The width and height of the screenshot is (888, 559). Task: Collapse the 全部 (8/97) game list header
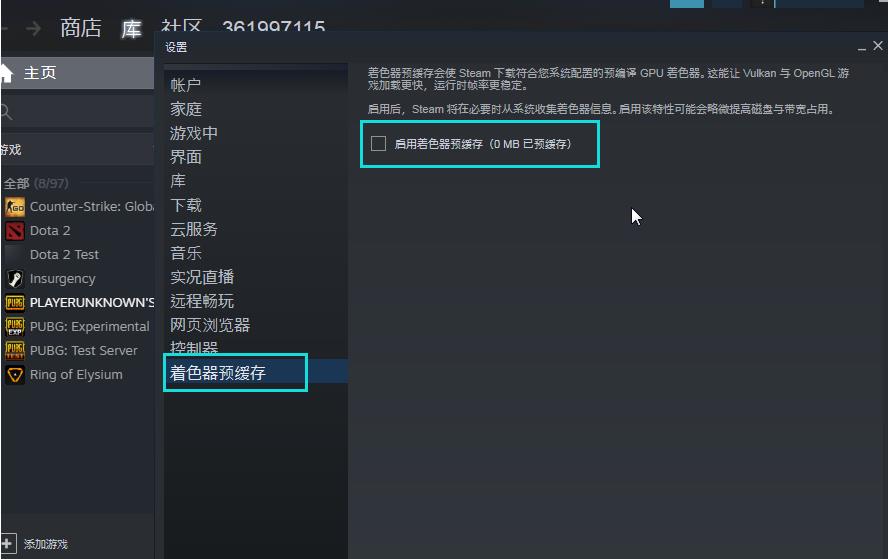pos(36,184)
